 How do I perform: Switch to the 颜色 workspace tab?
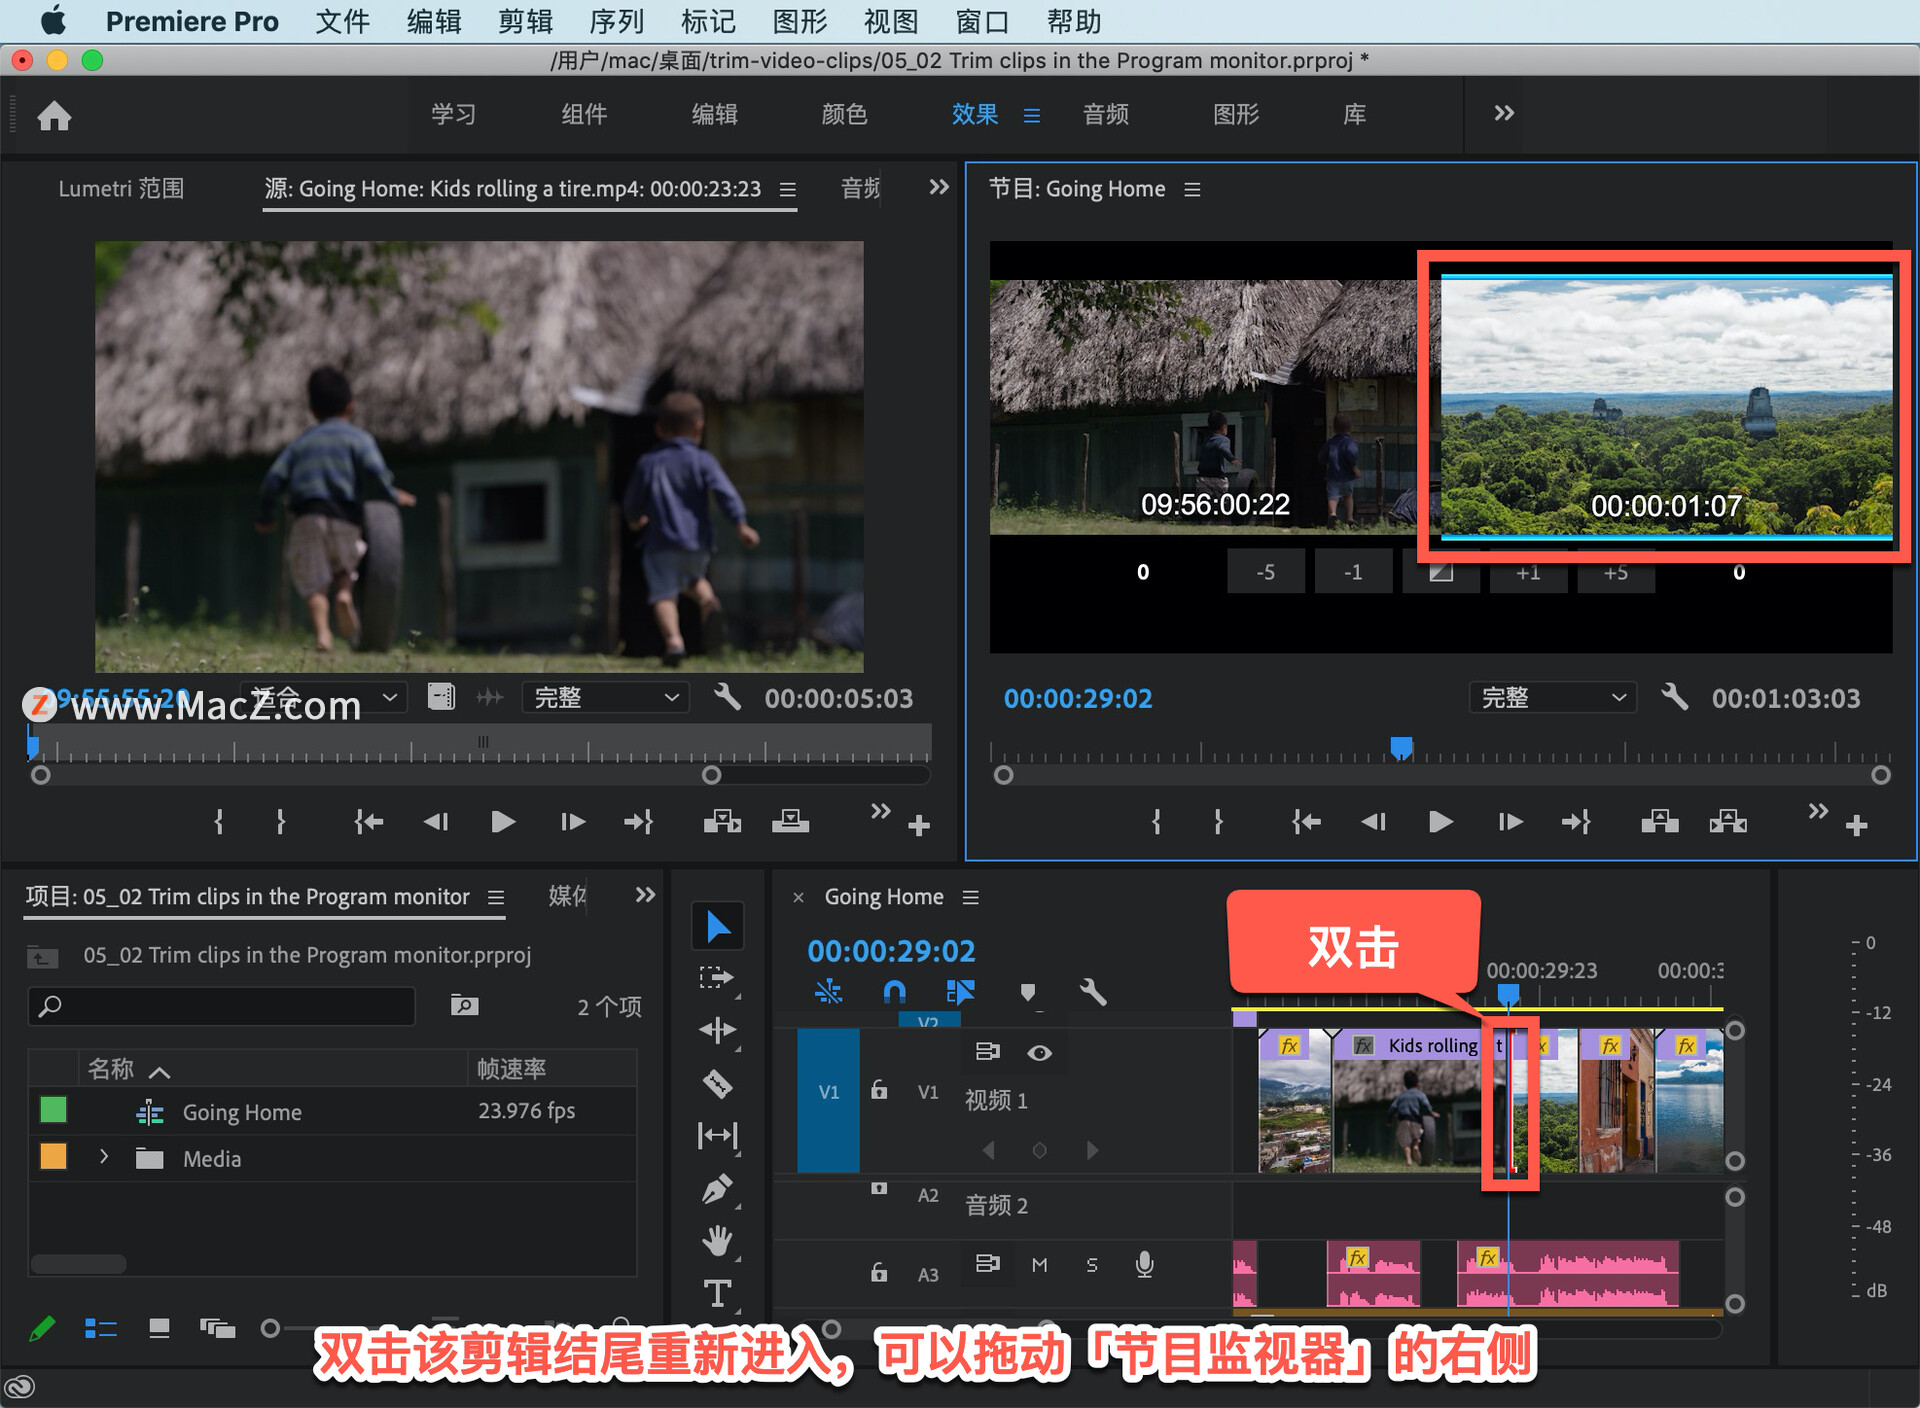844,114
